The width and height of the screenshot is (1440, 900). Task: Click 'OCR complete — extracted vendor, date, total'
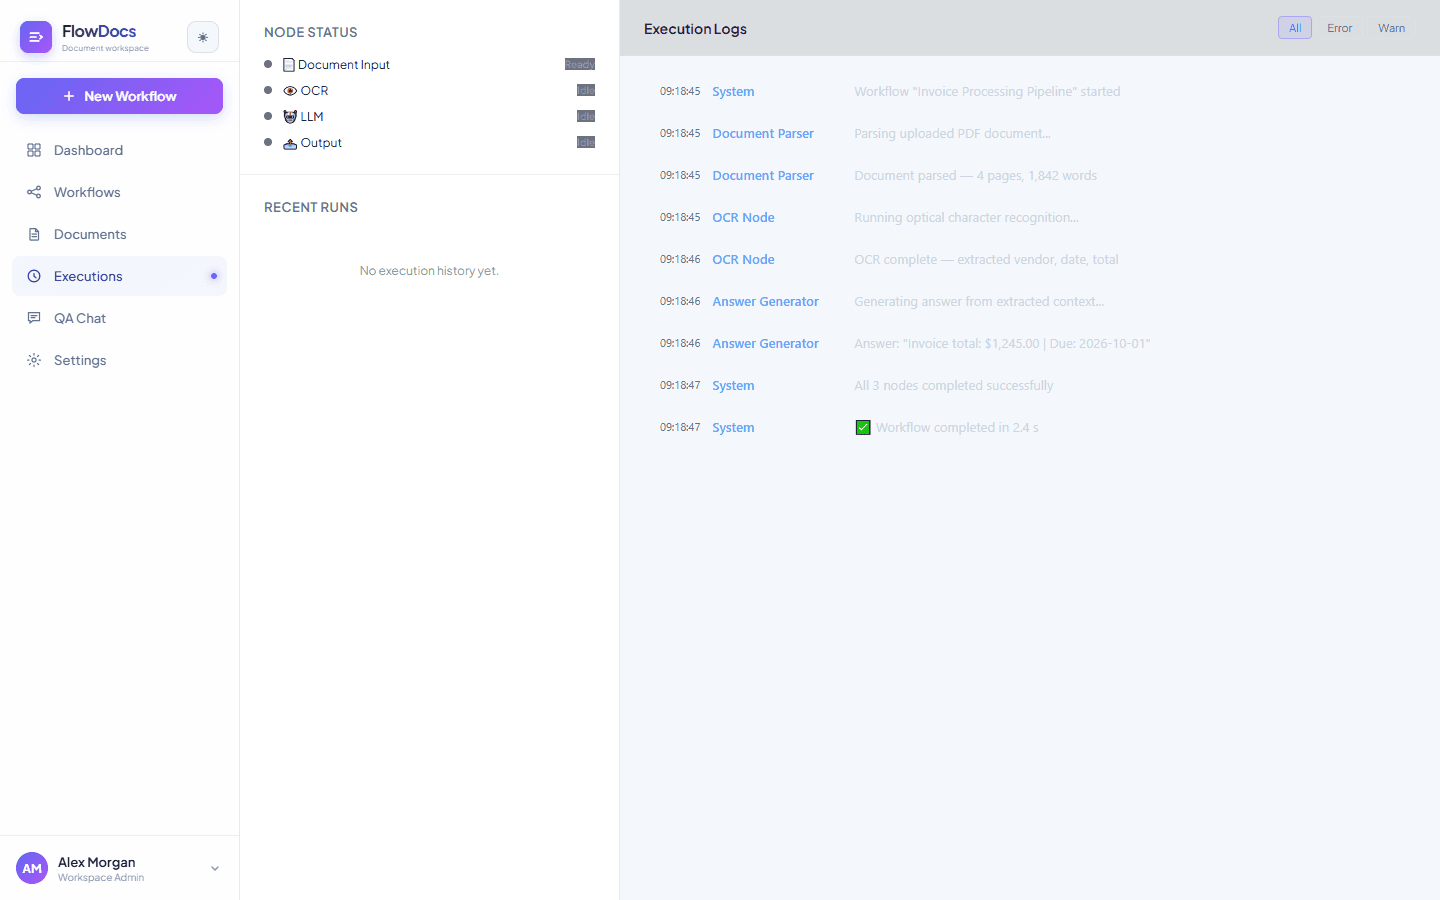pos(986,260)
